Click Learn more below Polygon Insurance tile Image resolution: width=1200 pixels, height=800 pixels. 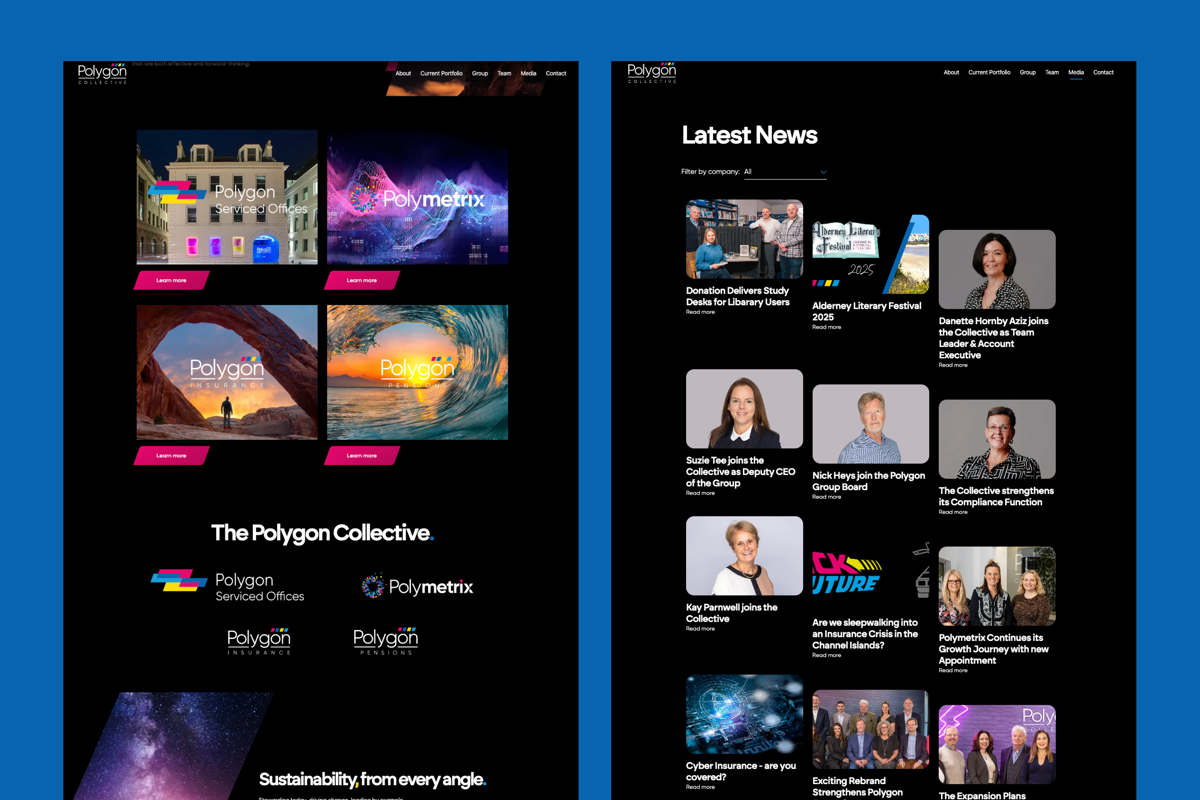[170, 455]
